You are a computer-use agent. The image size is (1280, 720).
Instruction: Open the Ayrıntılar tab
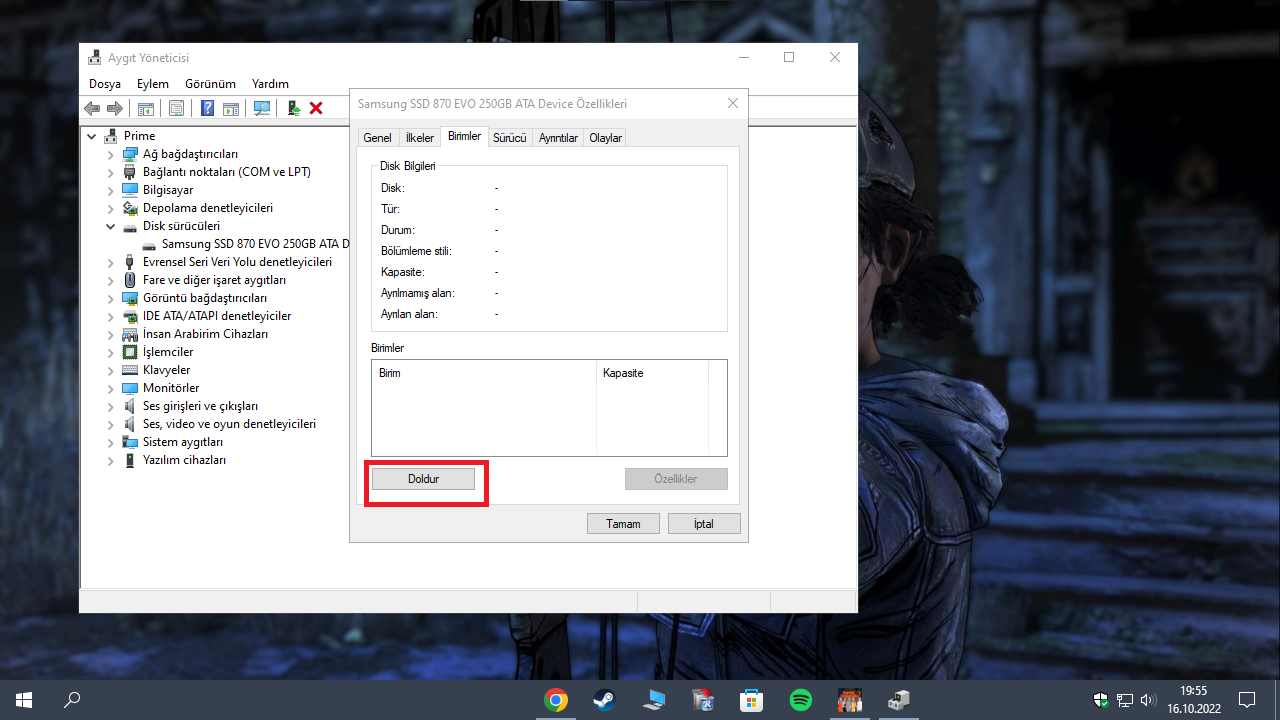558,138
